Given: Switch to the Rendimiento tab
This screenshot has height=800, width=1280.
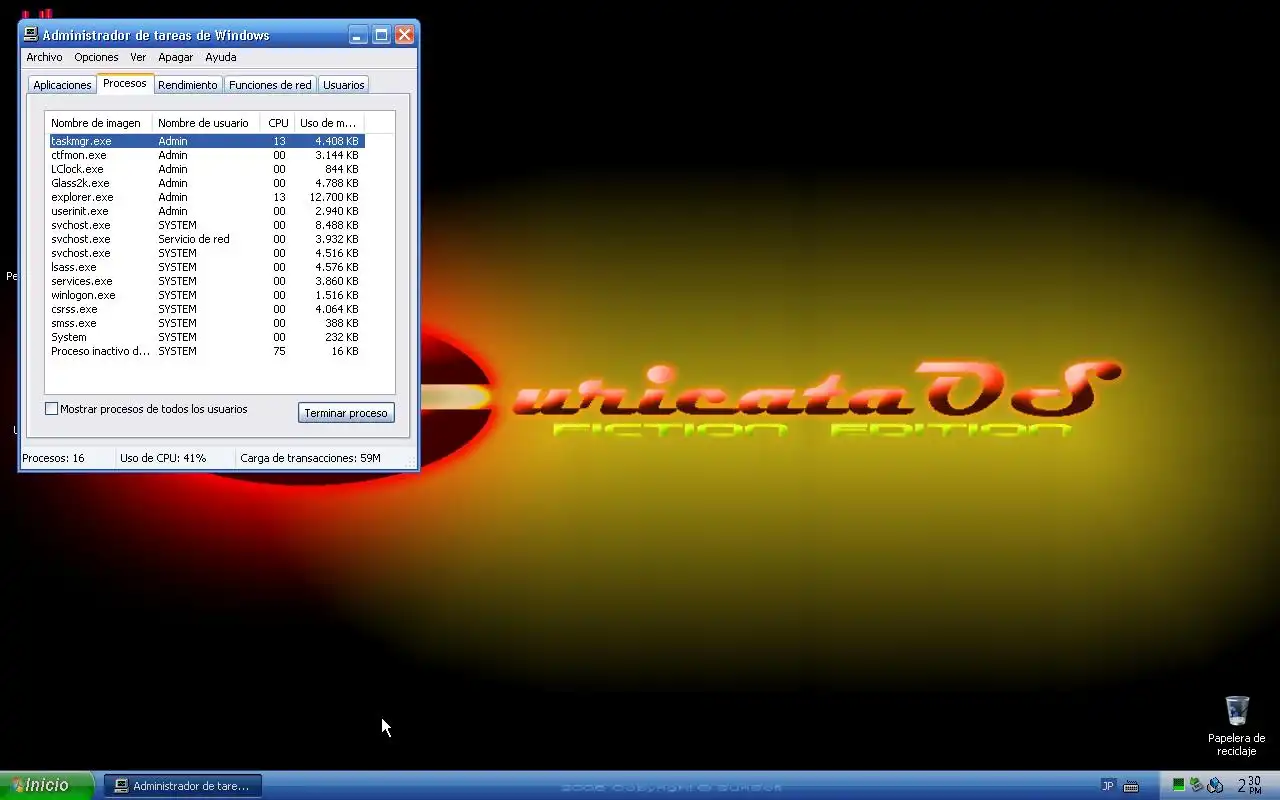Looking at the screenshot, I should [187, 85].
